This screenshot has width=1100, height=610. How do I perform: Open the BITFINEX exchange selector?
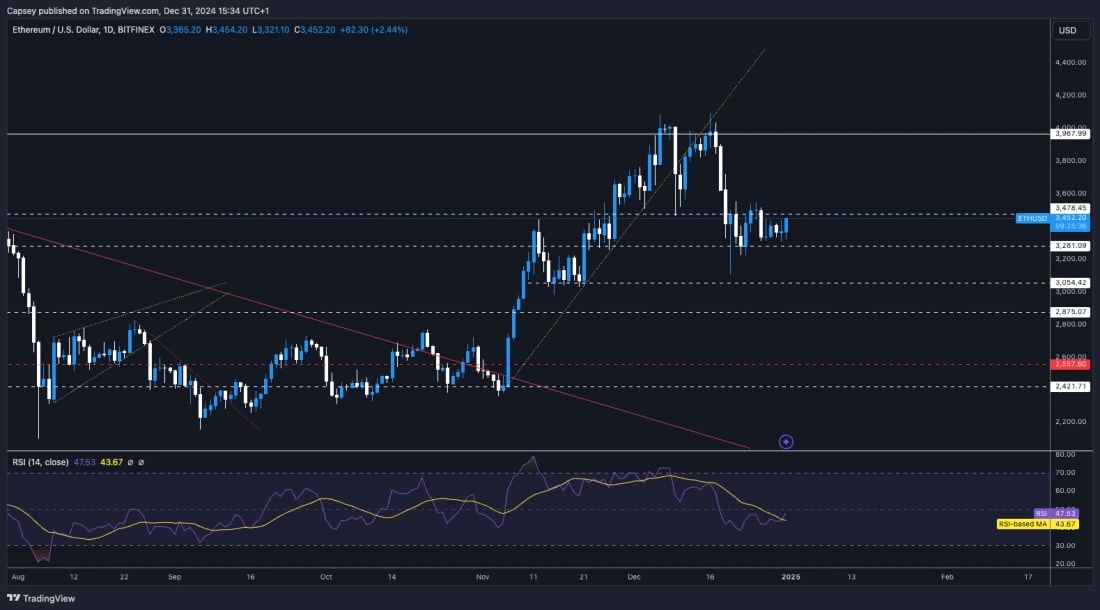(x=135, y=30)
